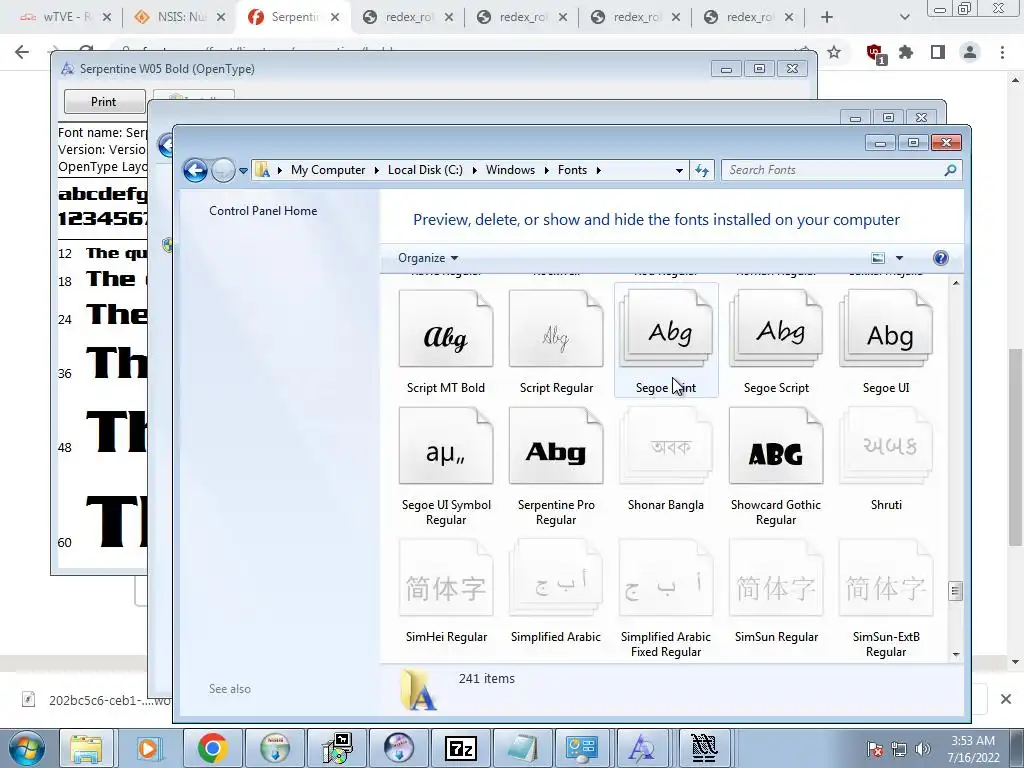
Task: Open recent pages dropdown arrow
Action: 243,170
